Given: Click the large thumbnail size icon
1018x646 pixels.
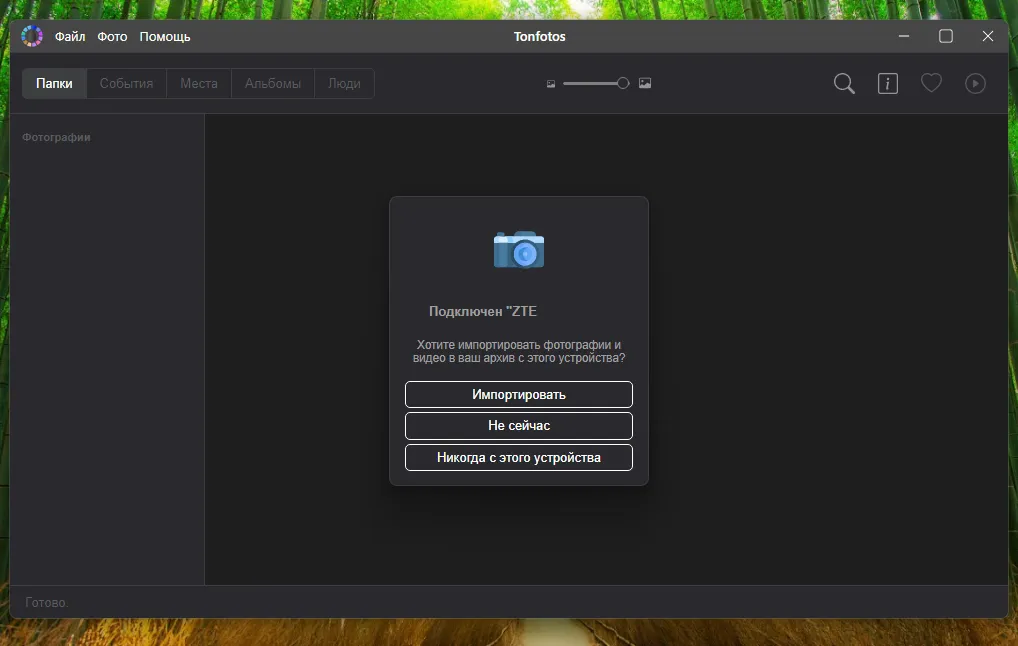Looking at the screenshot, I should tap(645, 84).
